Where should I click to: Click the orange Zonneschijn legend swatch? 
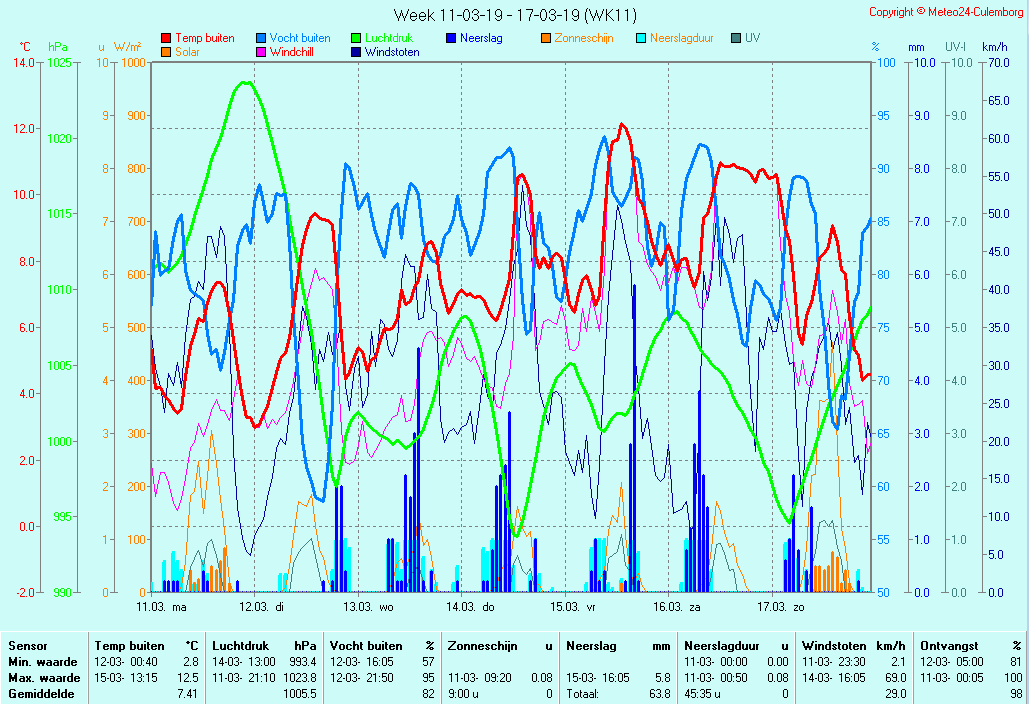546,38
